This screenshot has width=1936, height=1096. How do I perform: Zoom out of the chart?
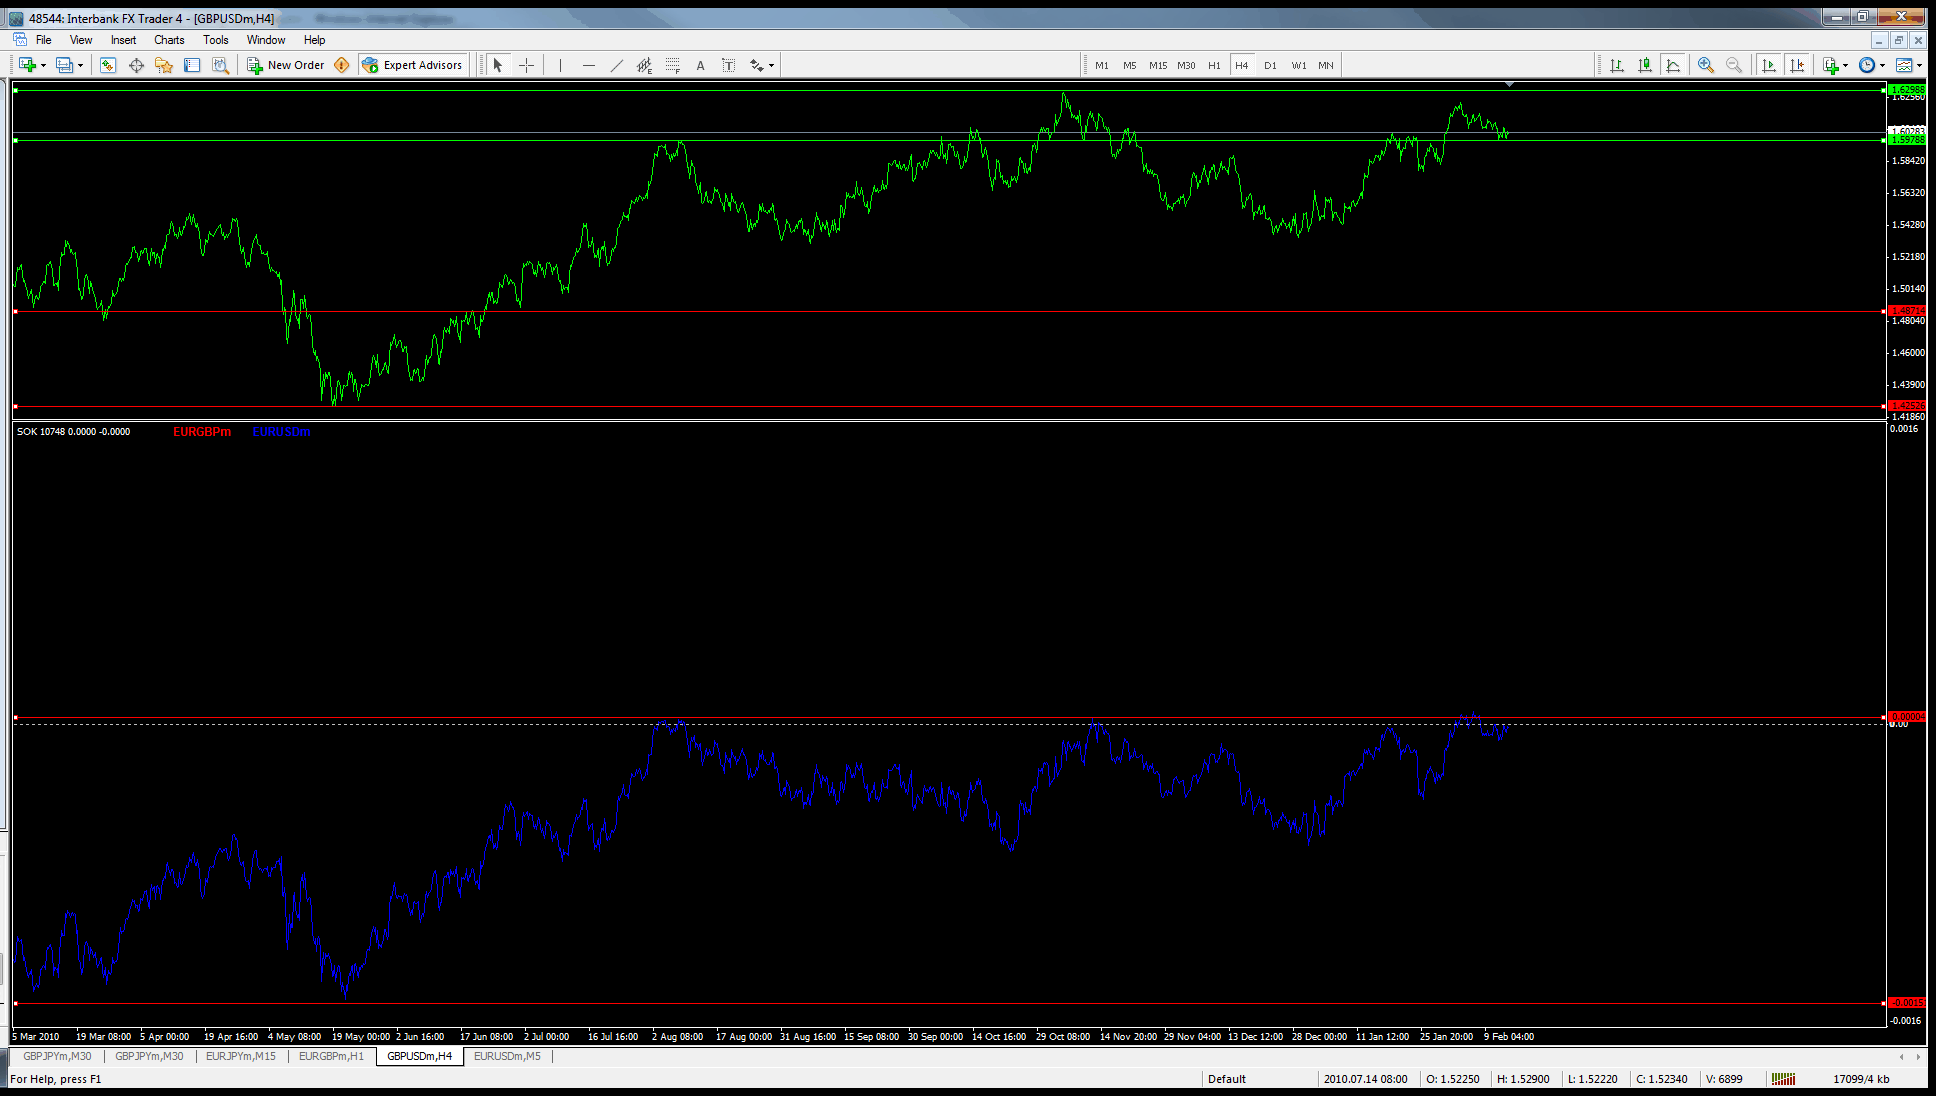(1734, 65)
